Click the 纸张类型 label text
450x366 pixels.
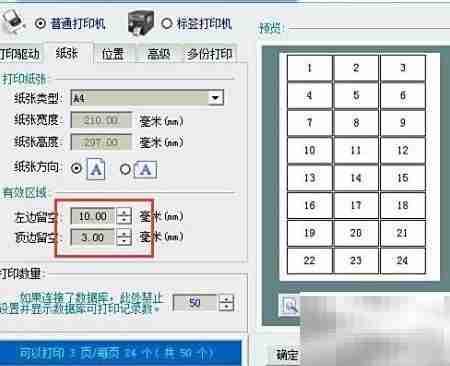39,98
